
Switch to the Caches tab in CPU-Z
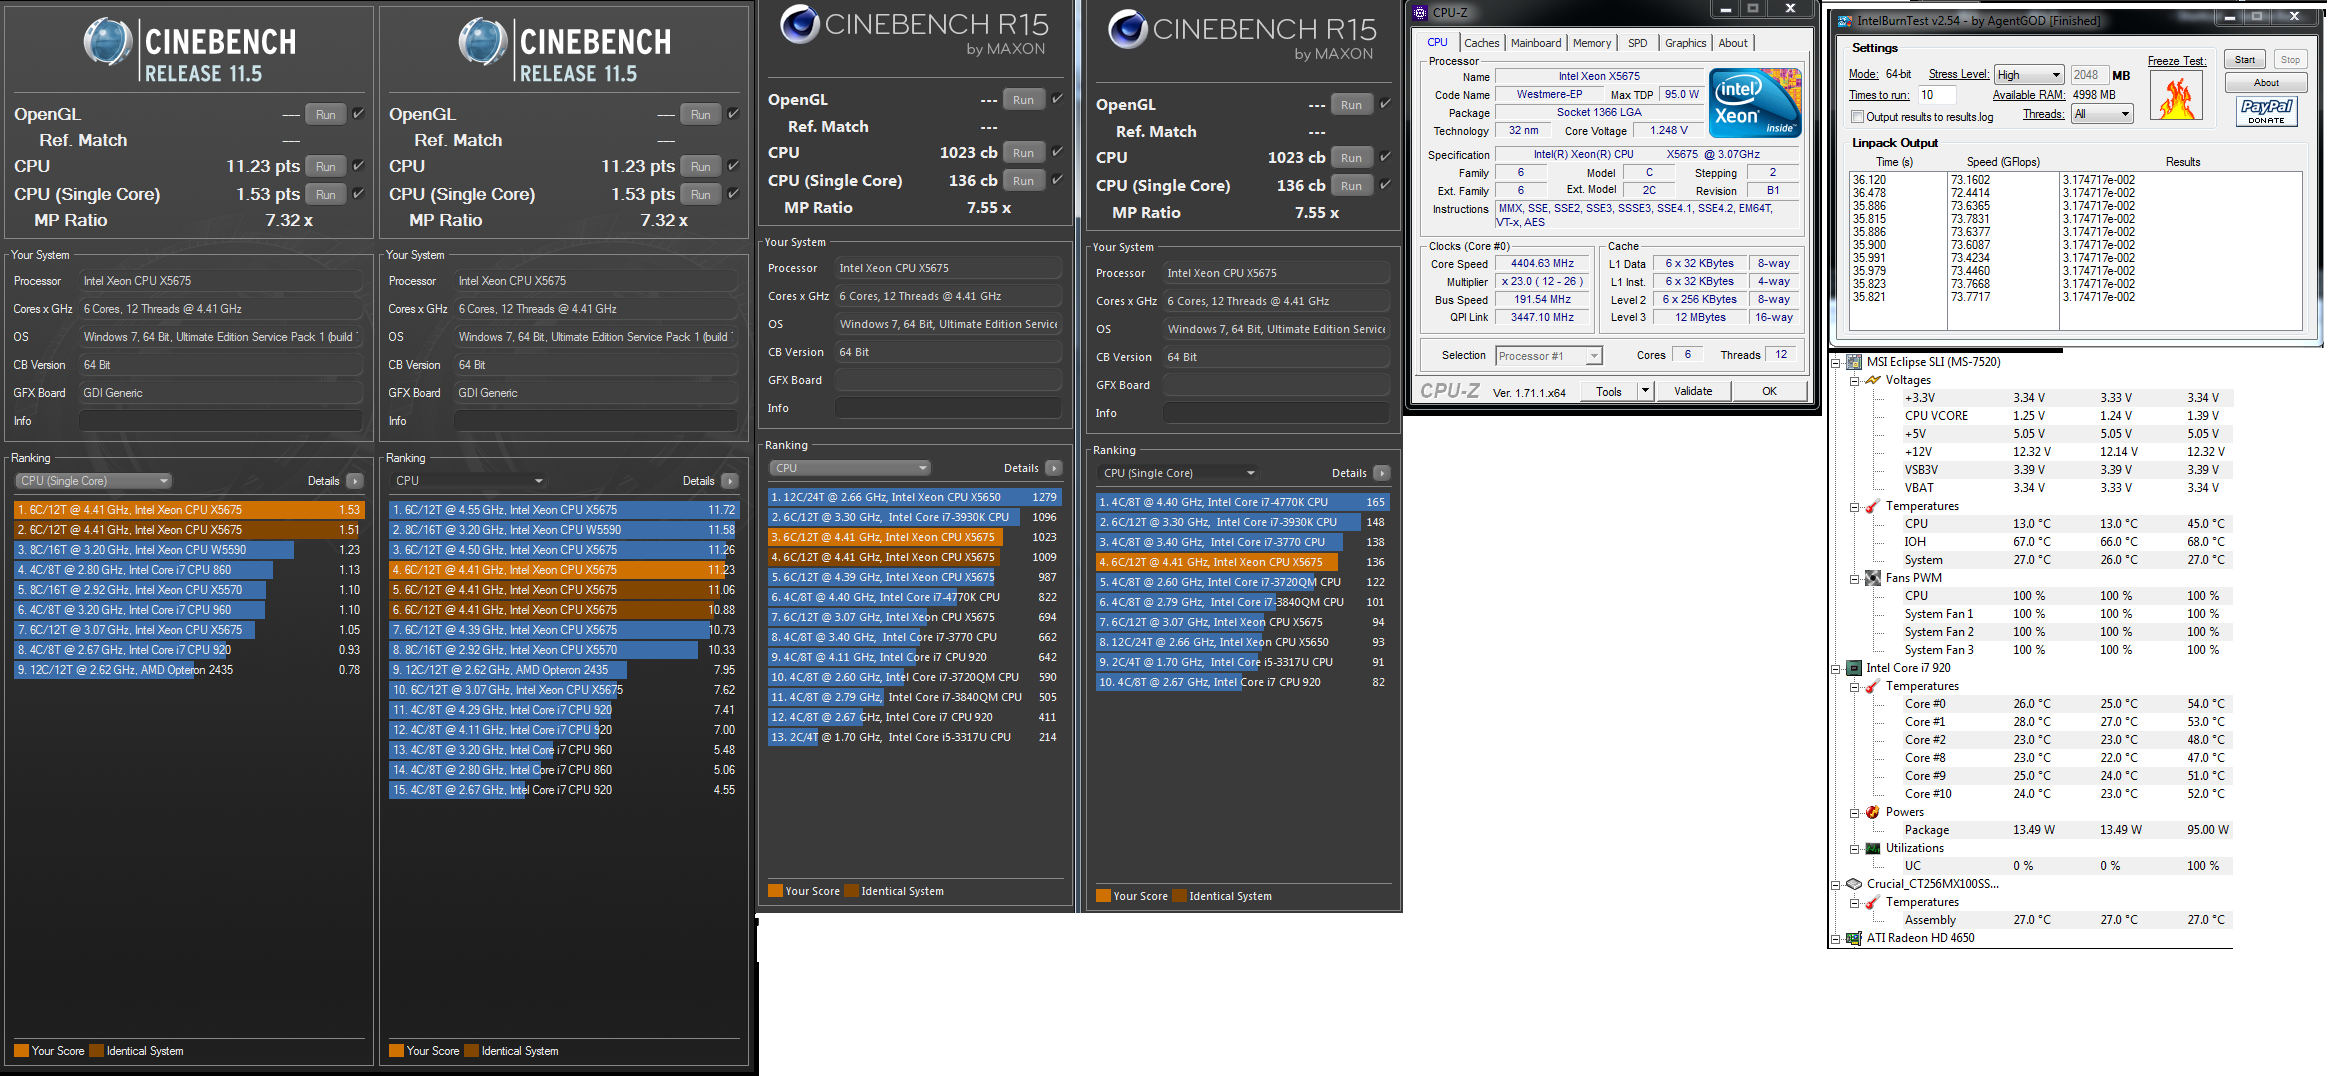coord(1481,43)
